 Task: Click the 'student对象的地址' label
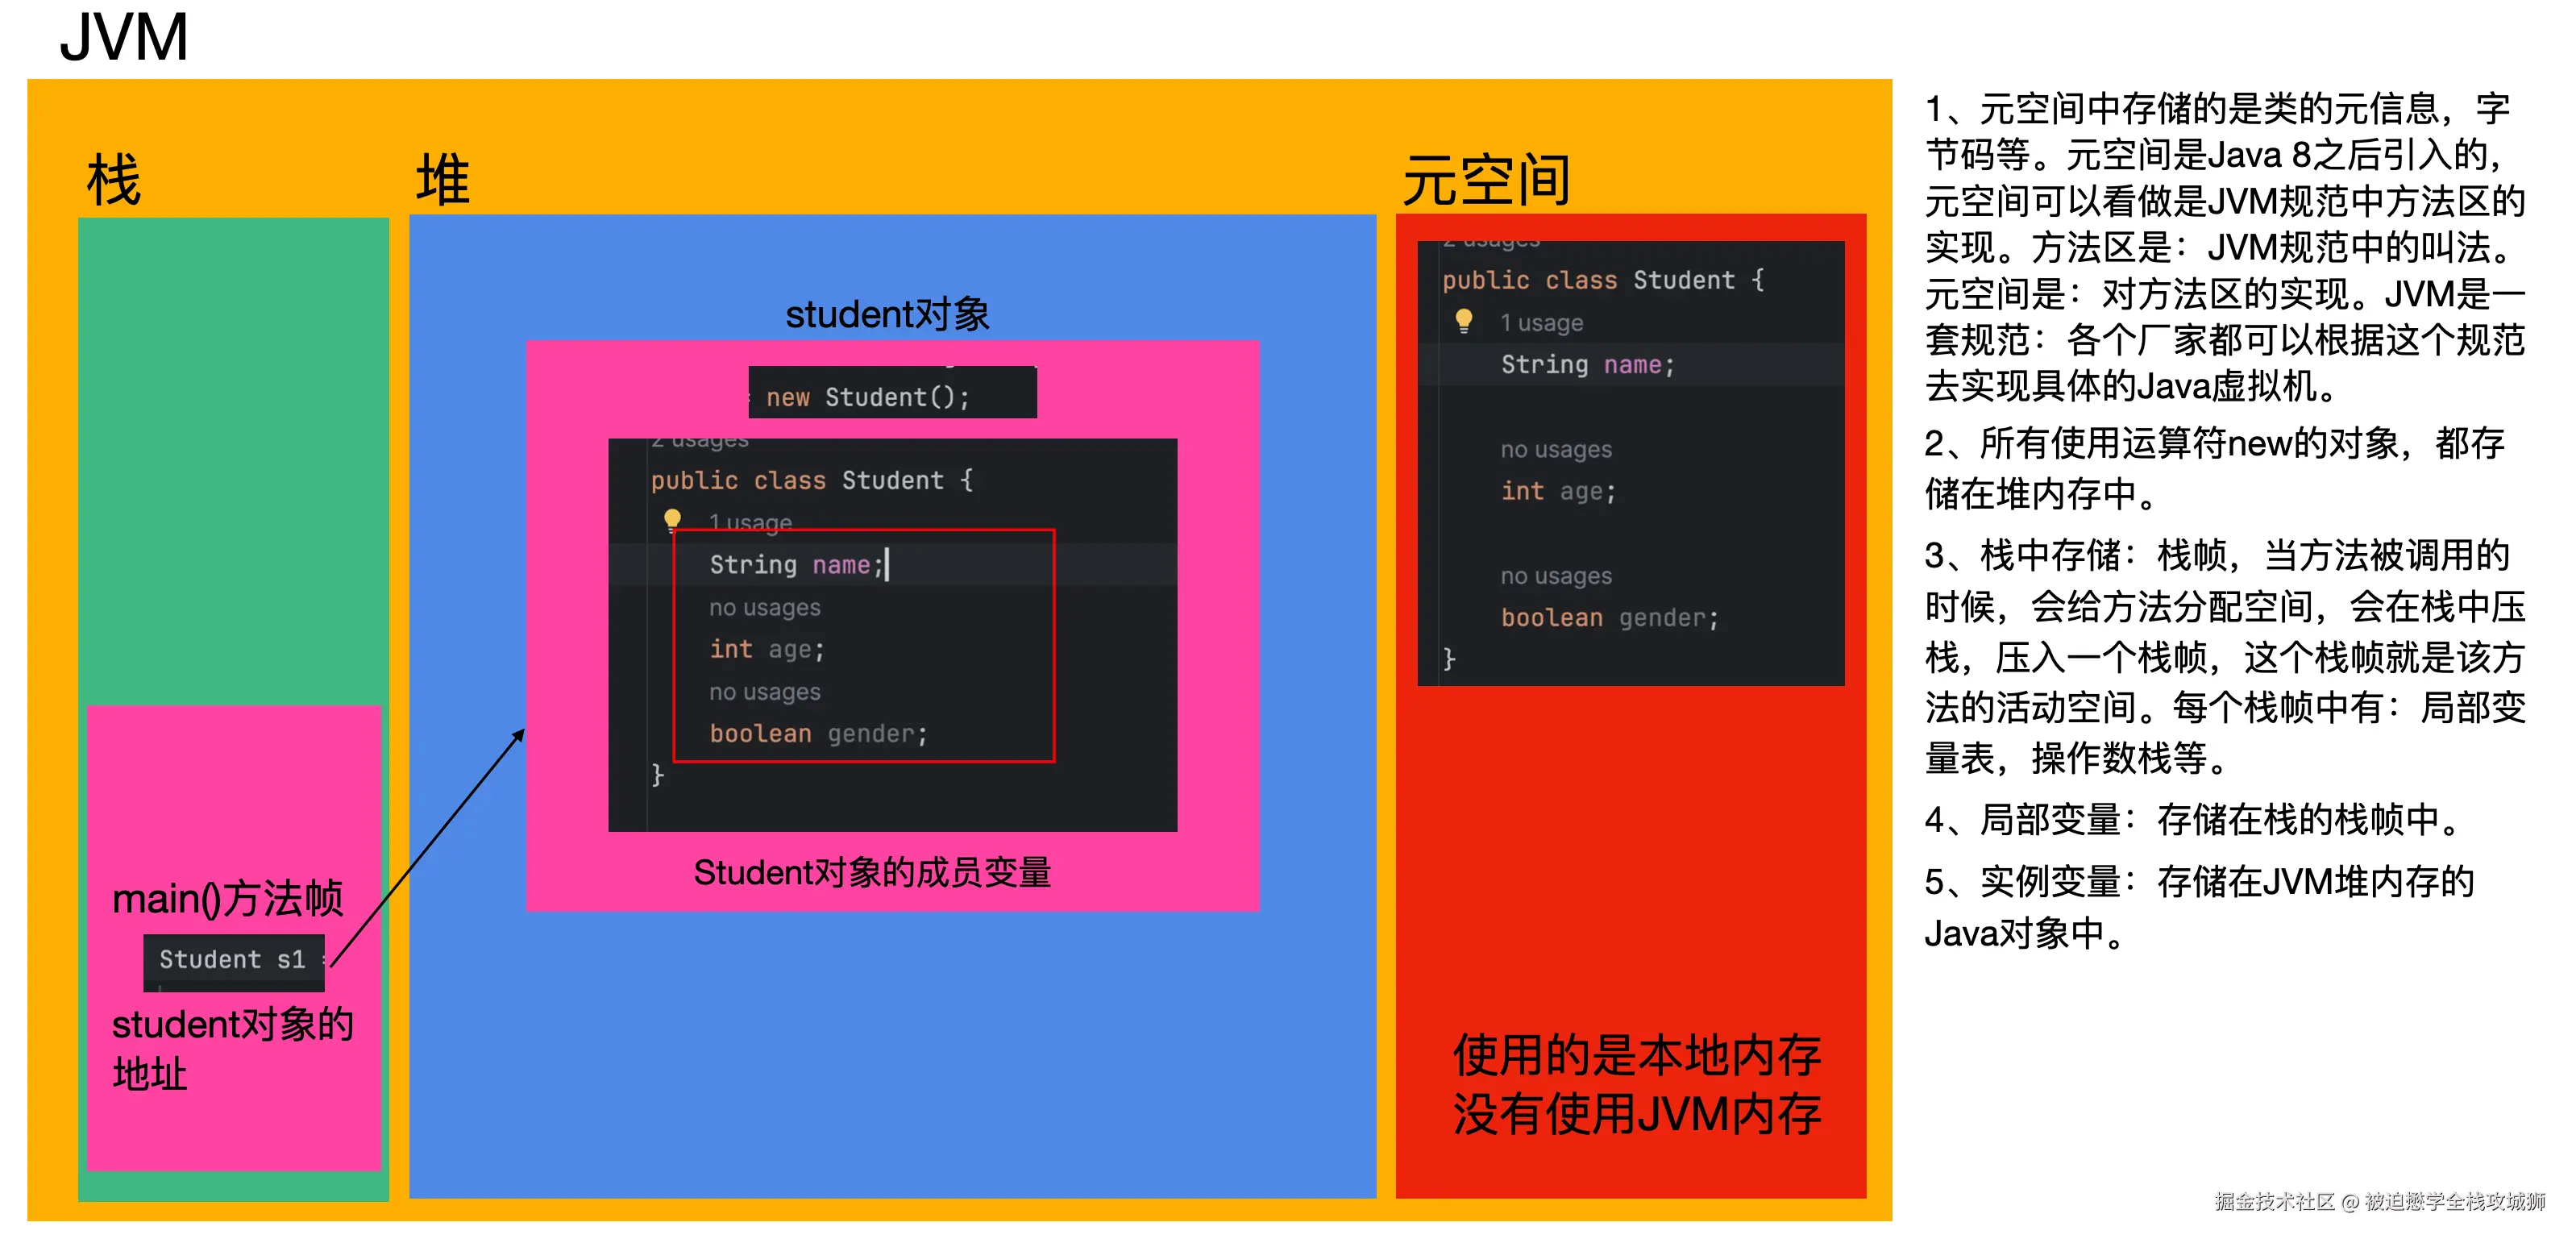pos(232,1049)
